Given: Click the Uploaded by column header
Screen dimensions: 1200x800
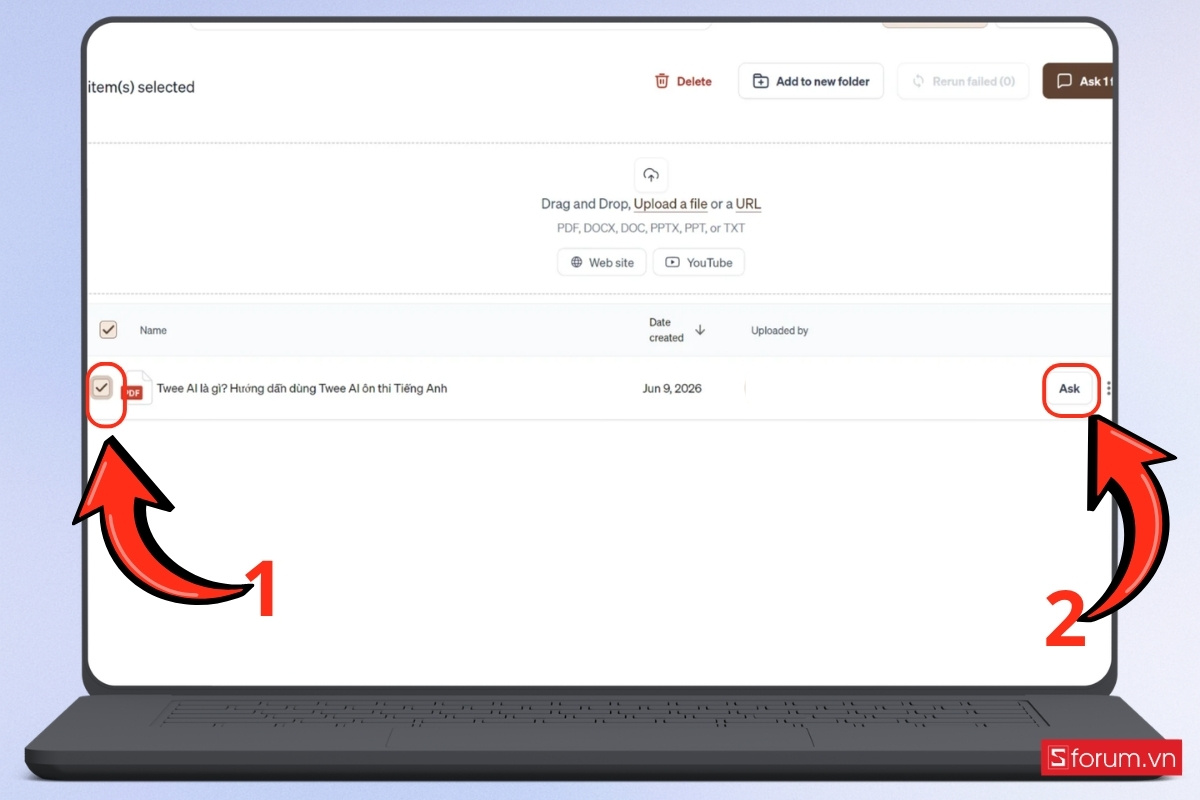Looking at the screenshot, I should pos(779,331).
